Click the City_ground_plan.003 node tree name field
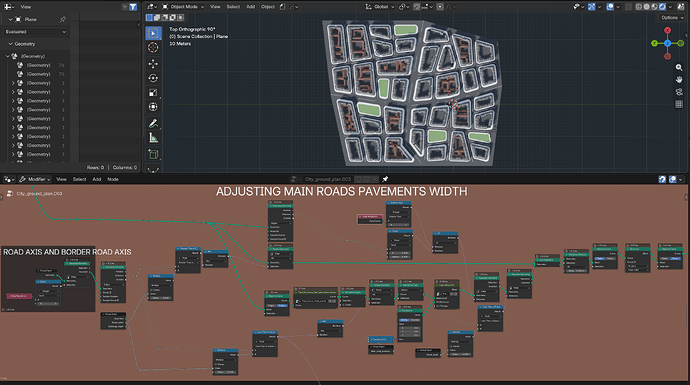Screen dimensions: 690x385 (327, 179)
